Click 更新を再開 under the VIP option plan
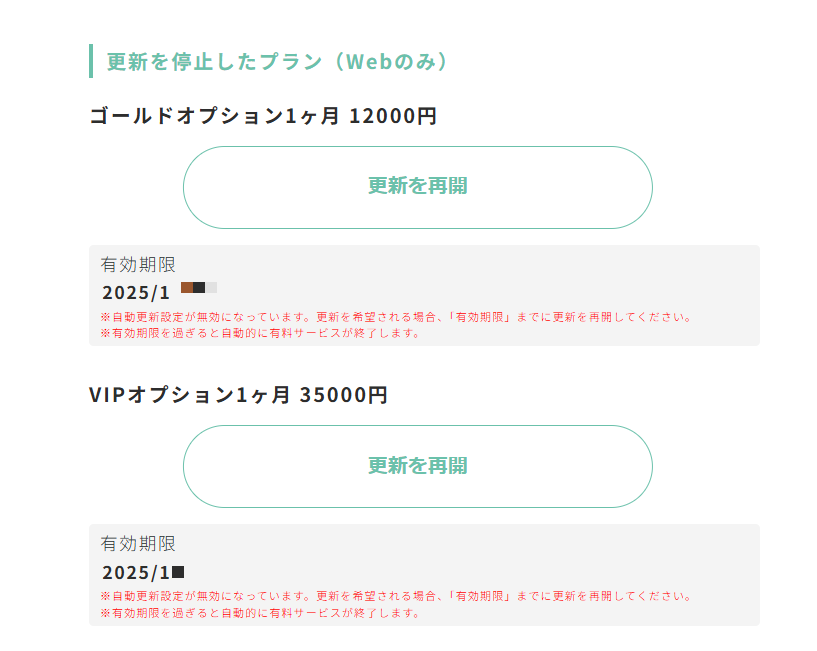The height and width of the screenshot is (651, 817). click(417, 466)
